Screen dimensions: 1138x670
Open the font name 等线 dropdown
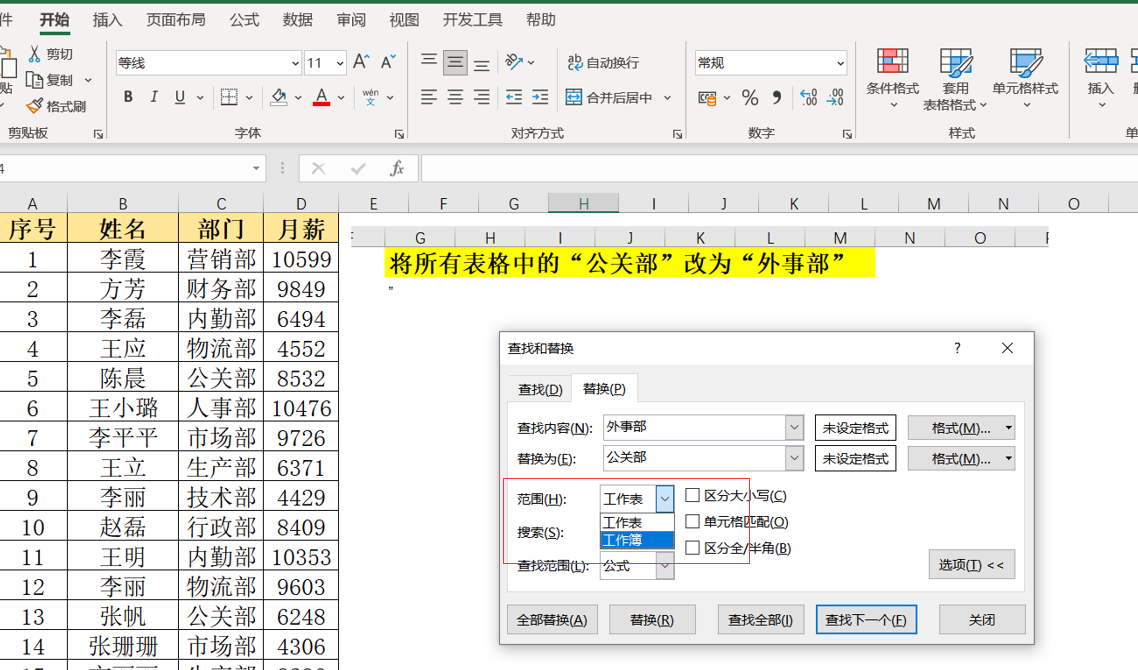295,63
